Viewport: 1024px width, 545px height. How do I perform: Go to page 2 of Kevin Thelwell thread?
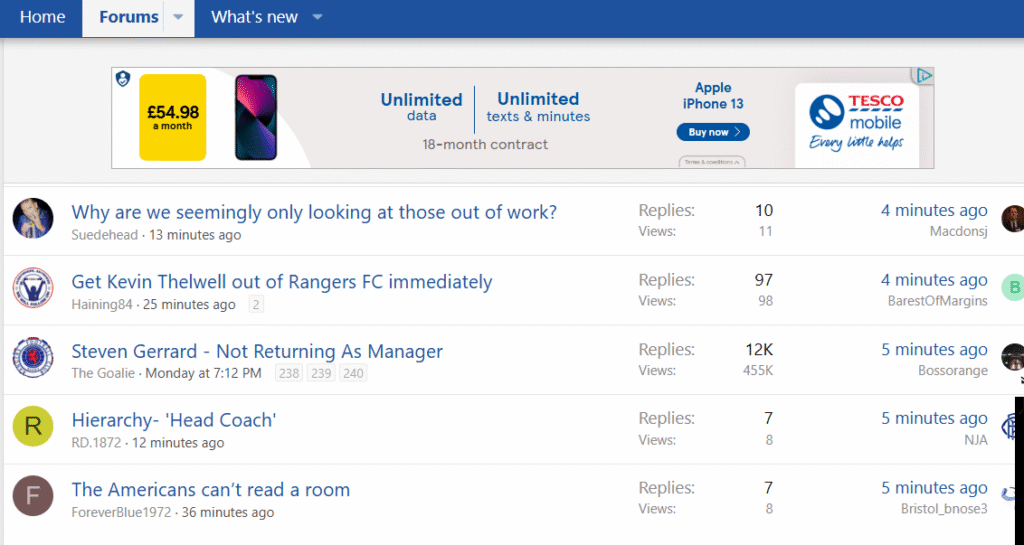(x=256, y=305)
